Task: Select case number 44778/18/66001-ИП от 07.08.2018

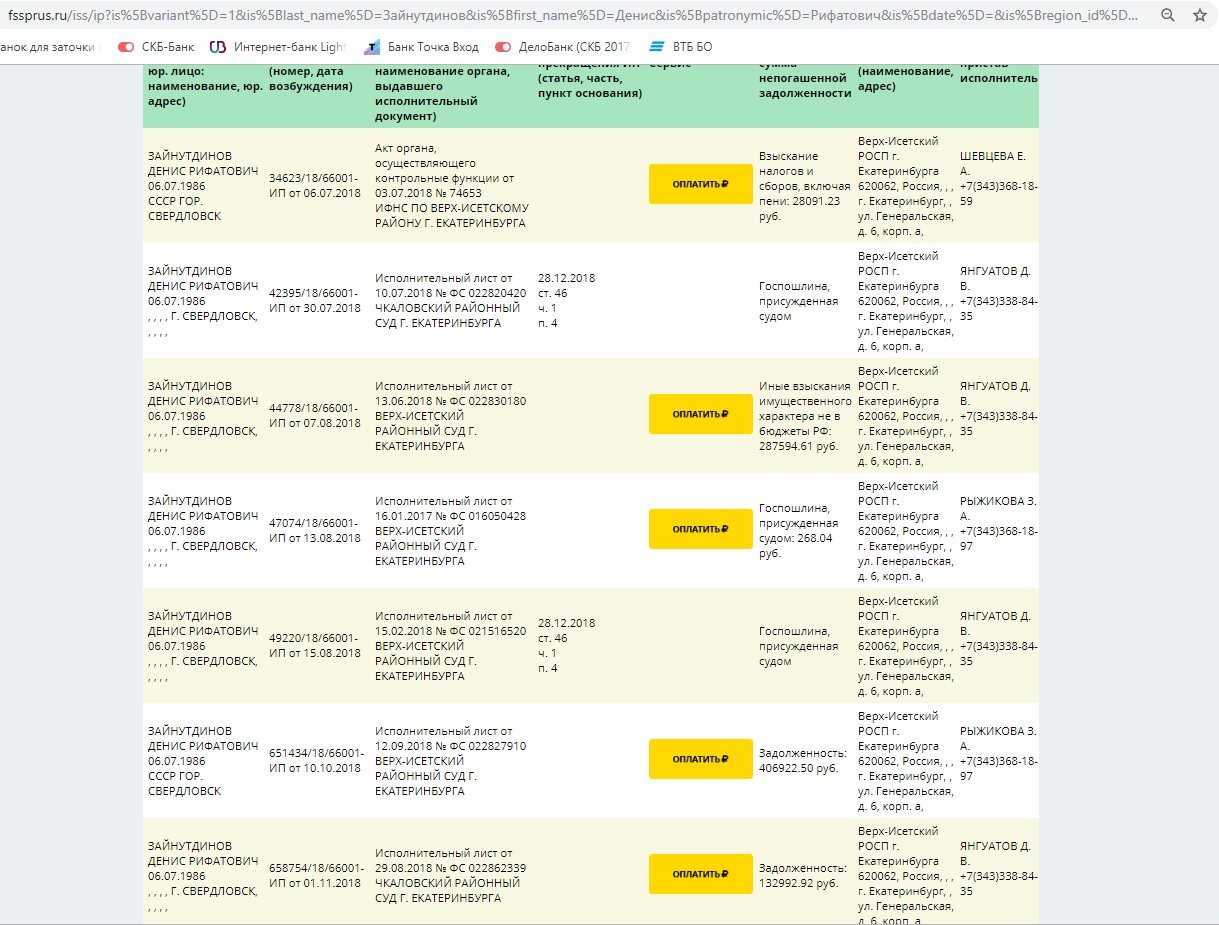Action: 315,415
